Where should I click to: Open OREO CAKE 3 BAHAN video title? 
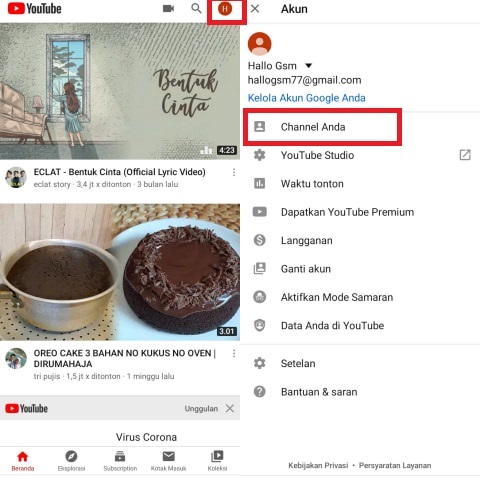(125, 358)
